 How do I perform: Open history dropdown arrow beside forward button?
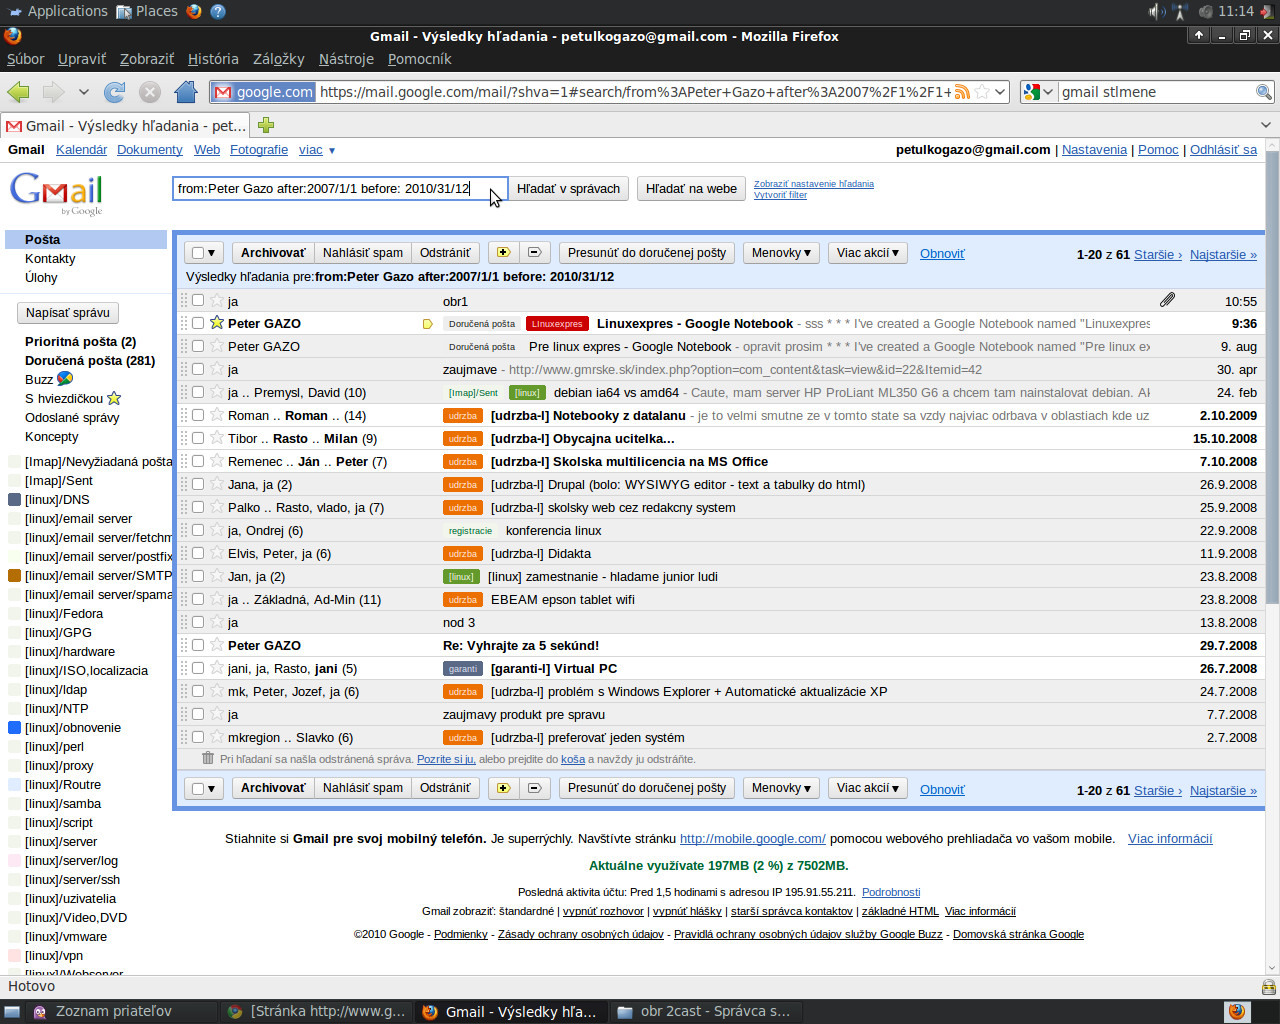click(84, 92)
